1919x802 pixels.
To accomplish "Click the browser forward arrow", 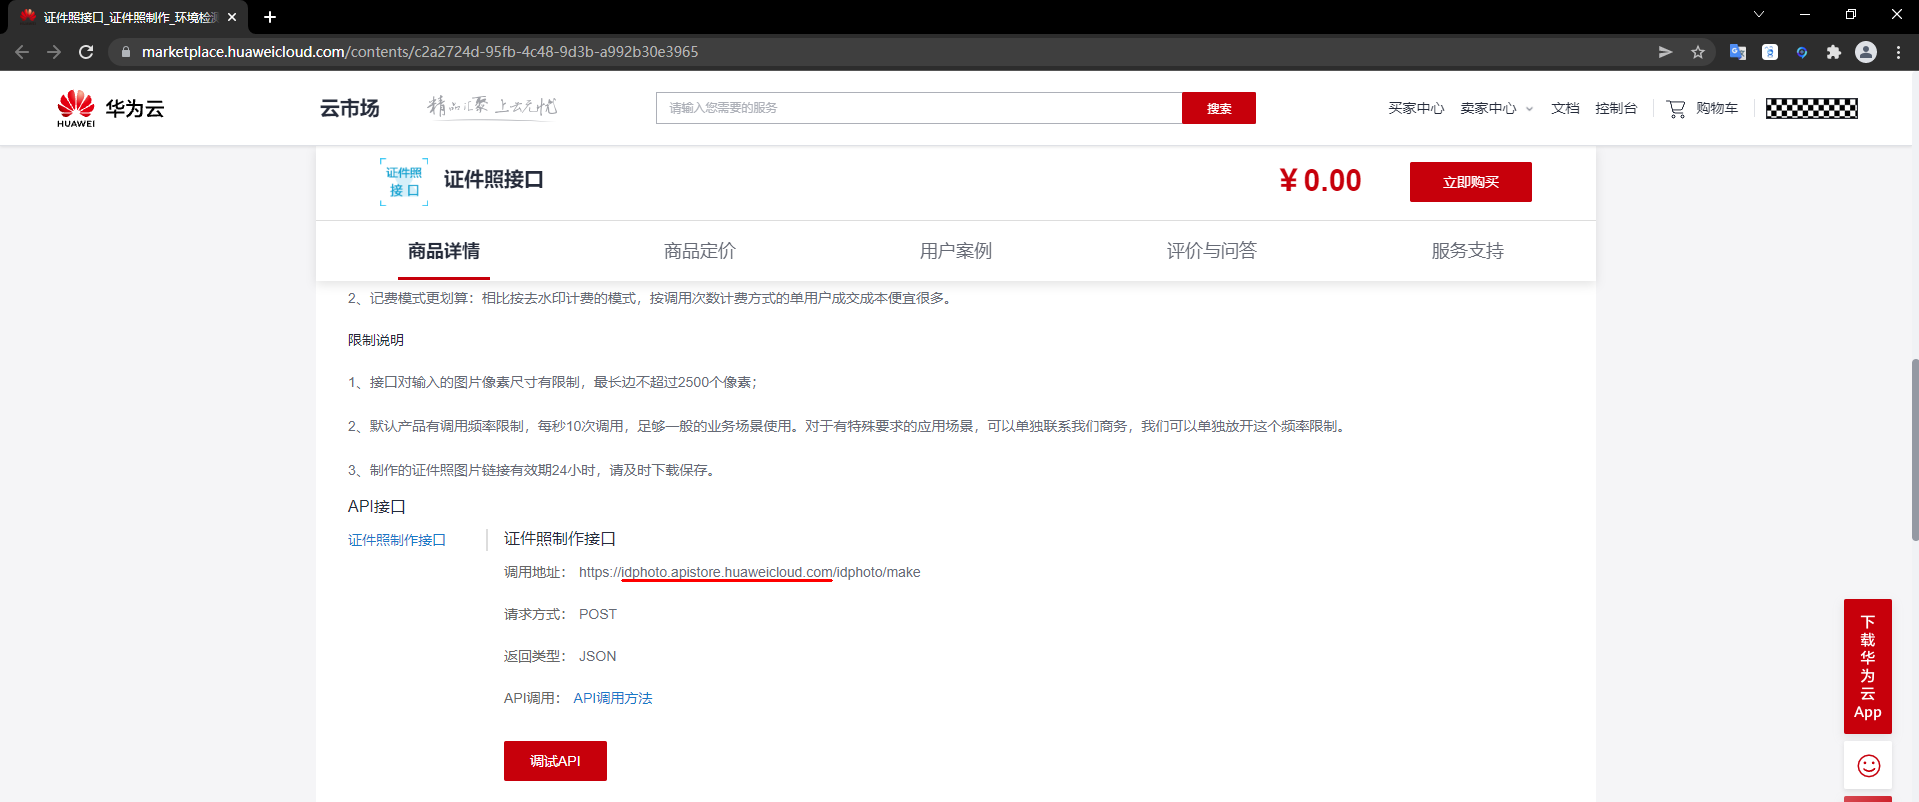I will [54, 52].
